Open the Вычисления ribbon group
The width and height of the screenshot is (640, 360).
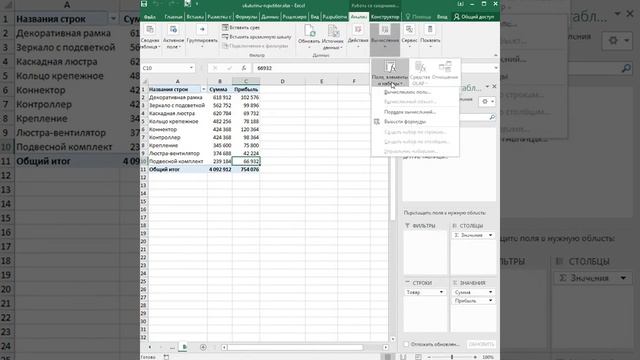point(385,39)
